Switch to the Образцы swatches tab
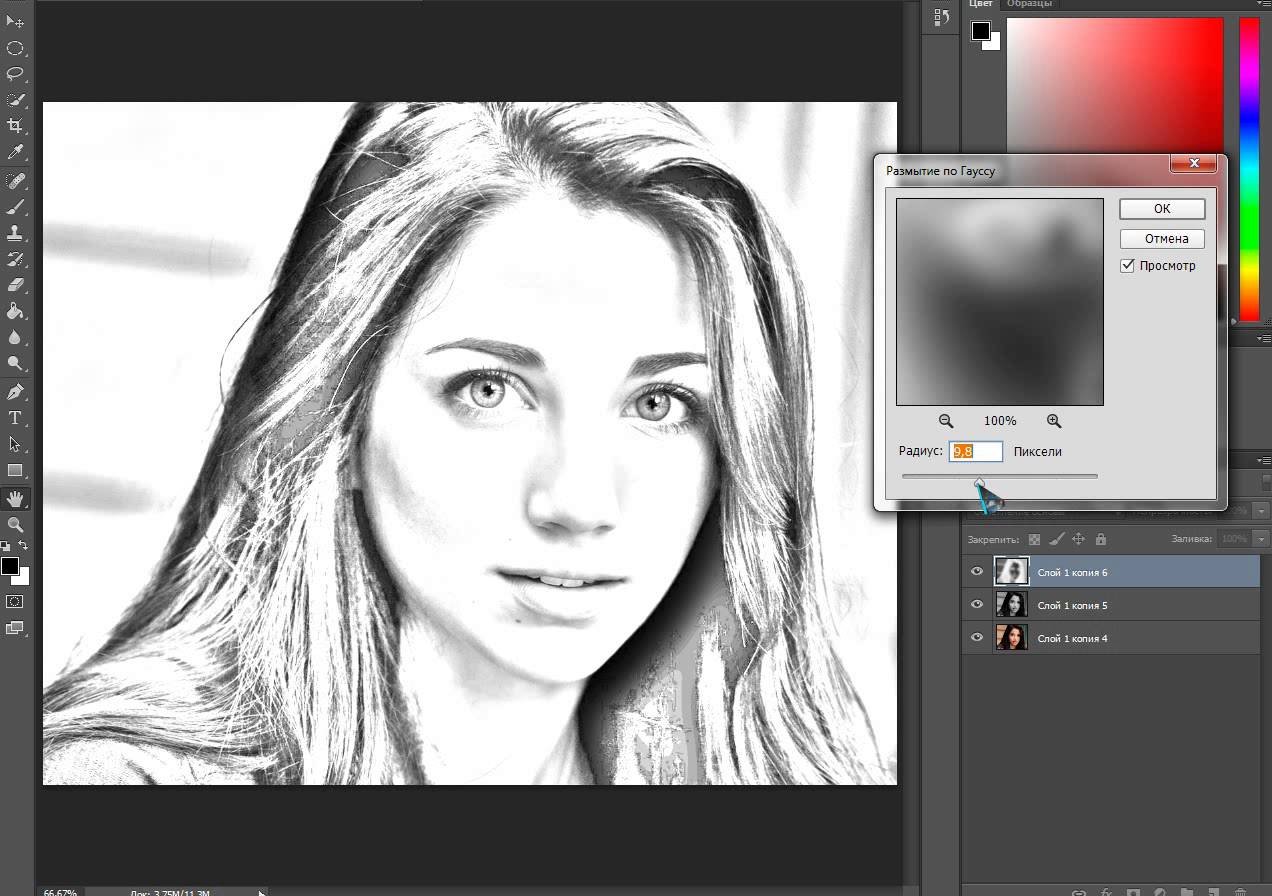1272x896 pixels. 1031,4
